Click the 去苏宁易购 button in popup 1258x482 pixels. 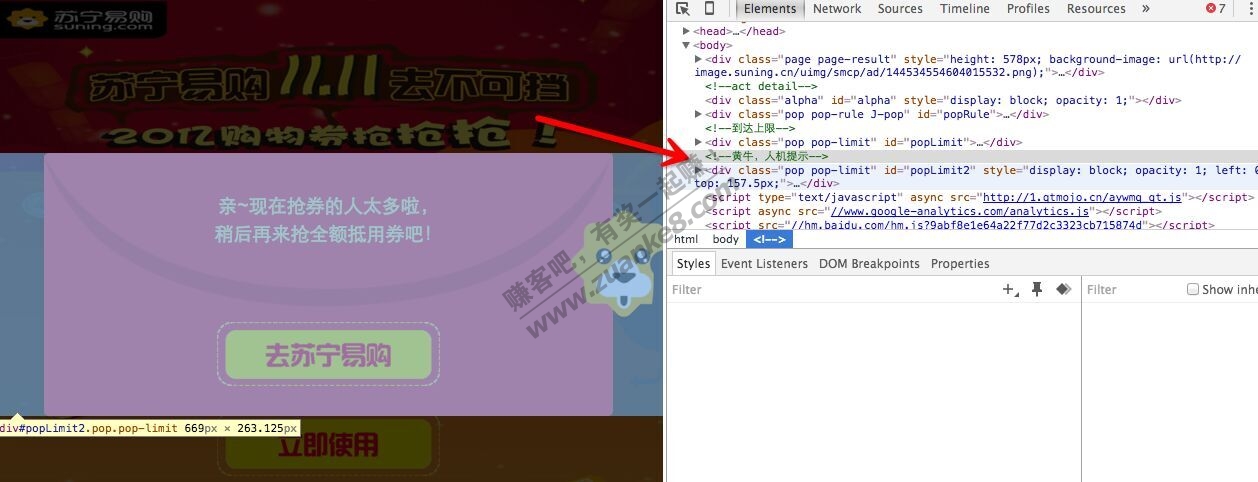328,355
